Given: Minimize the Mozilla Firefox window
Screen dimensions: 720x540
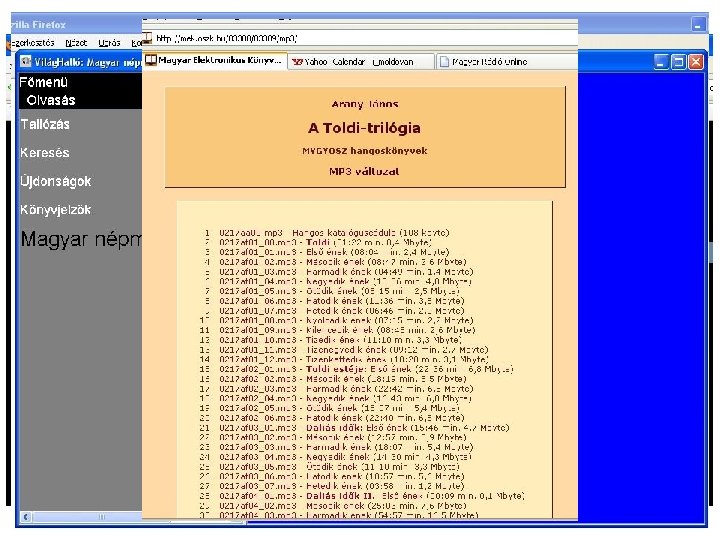Looking at the screenshot, I should tap(698, 24).
